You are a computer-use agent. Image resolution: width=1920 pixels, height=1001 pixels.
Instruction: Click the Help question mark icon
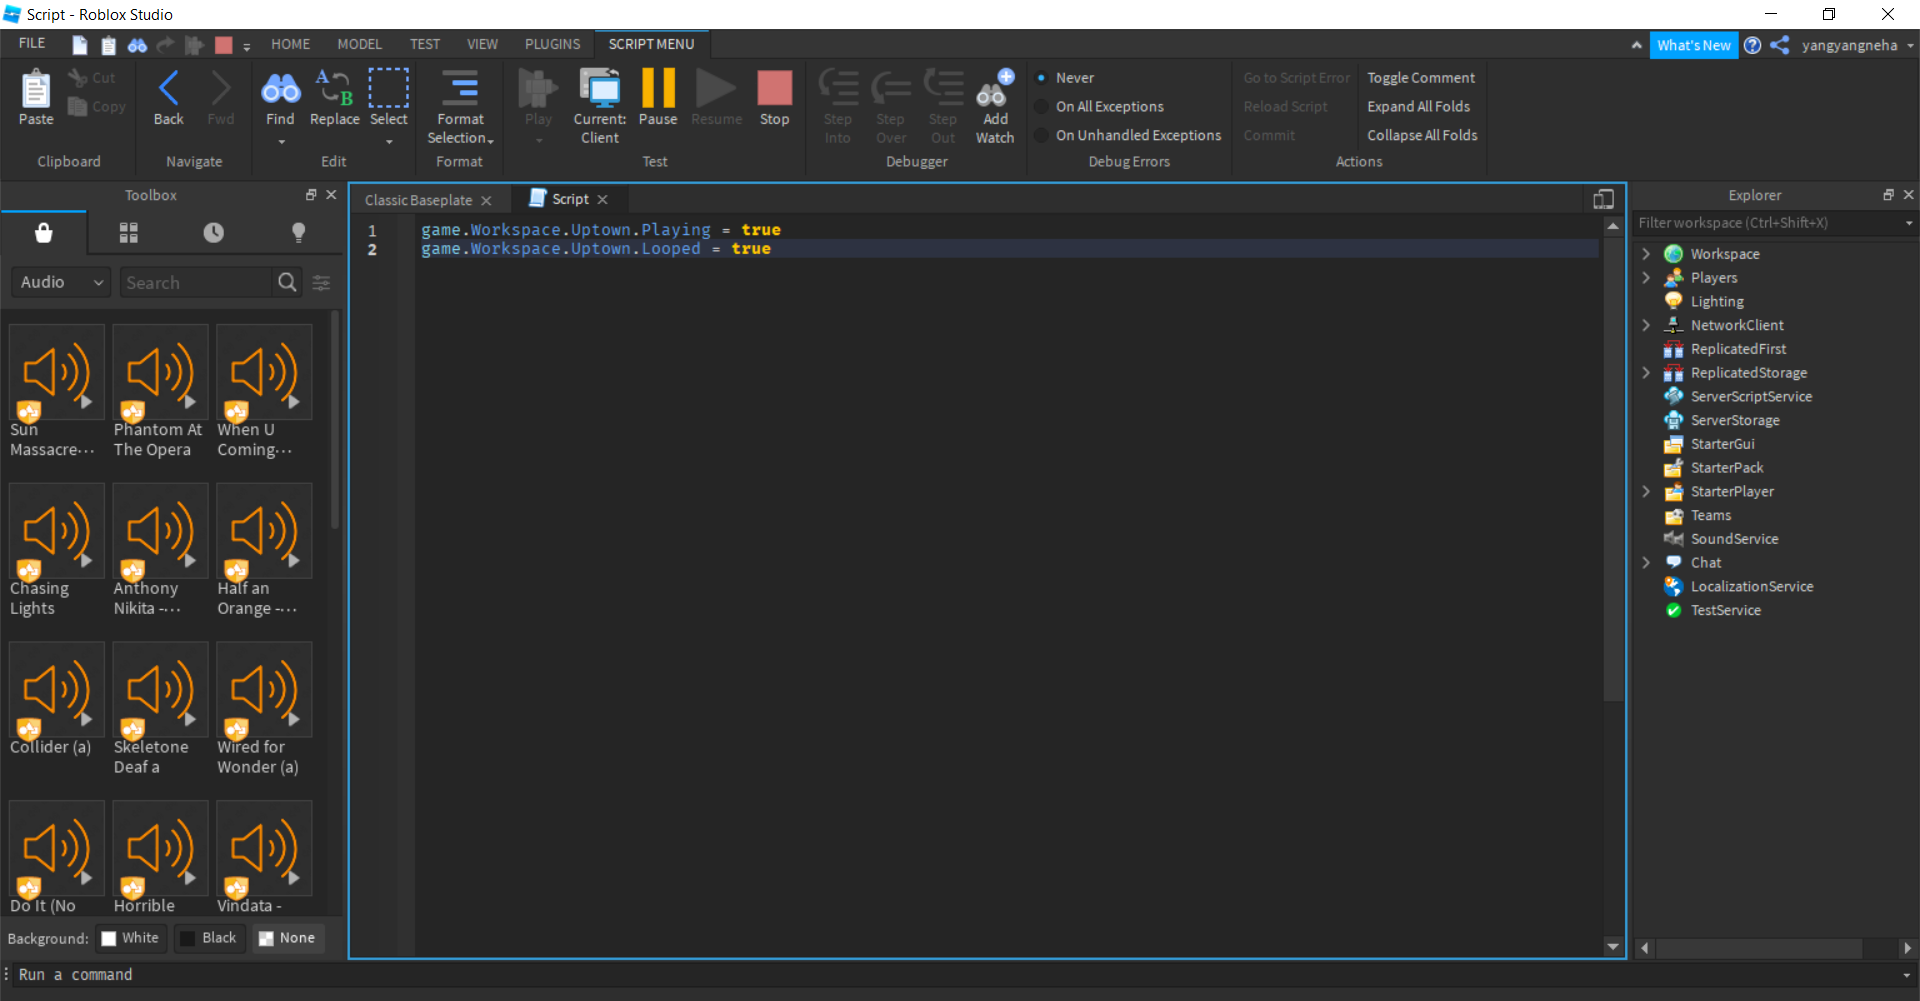(x=1752, y=45)
